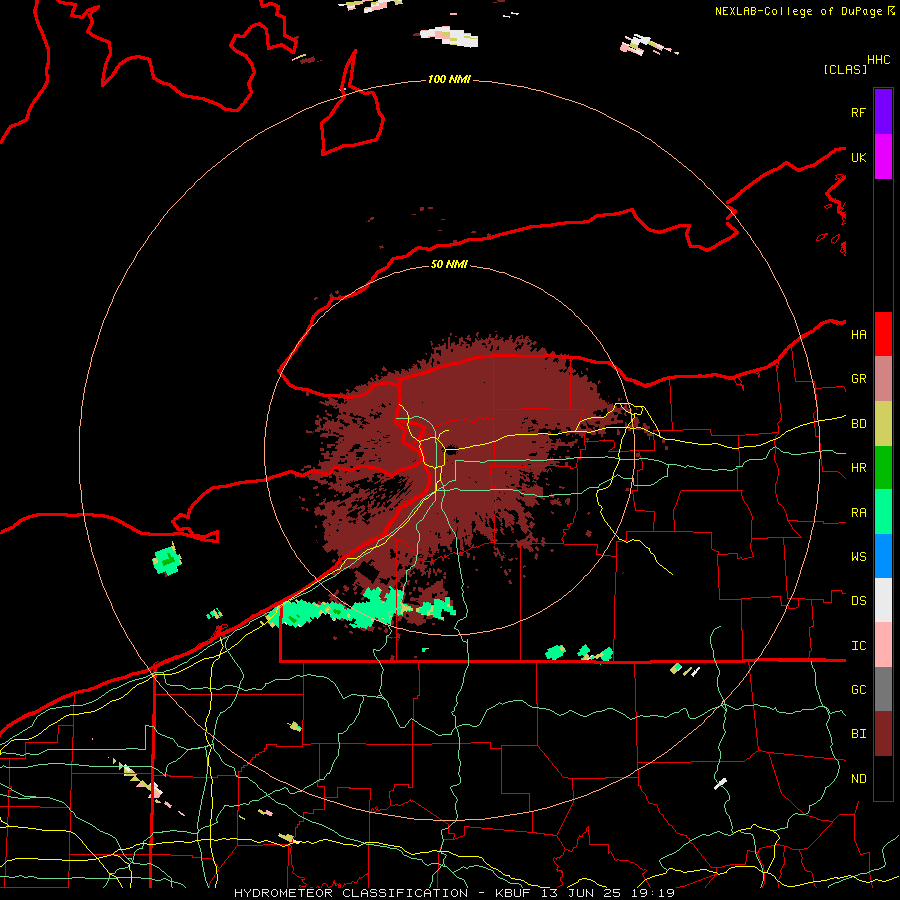900x900 pixels.
Task: Click the BD olive-yellow legend swatch
Action: (883, 424)
